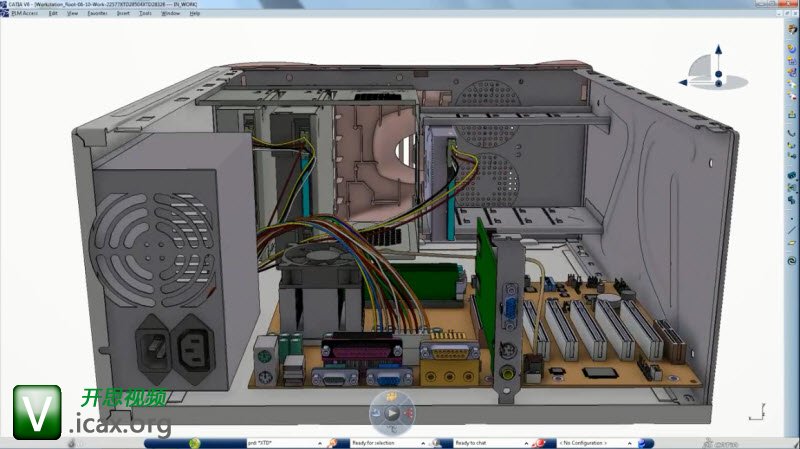800x449 pixels.
Task: Expand the 'Ready for selection' dropdown arrow
Action: coord(423,443)
